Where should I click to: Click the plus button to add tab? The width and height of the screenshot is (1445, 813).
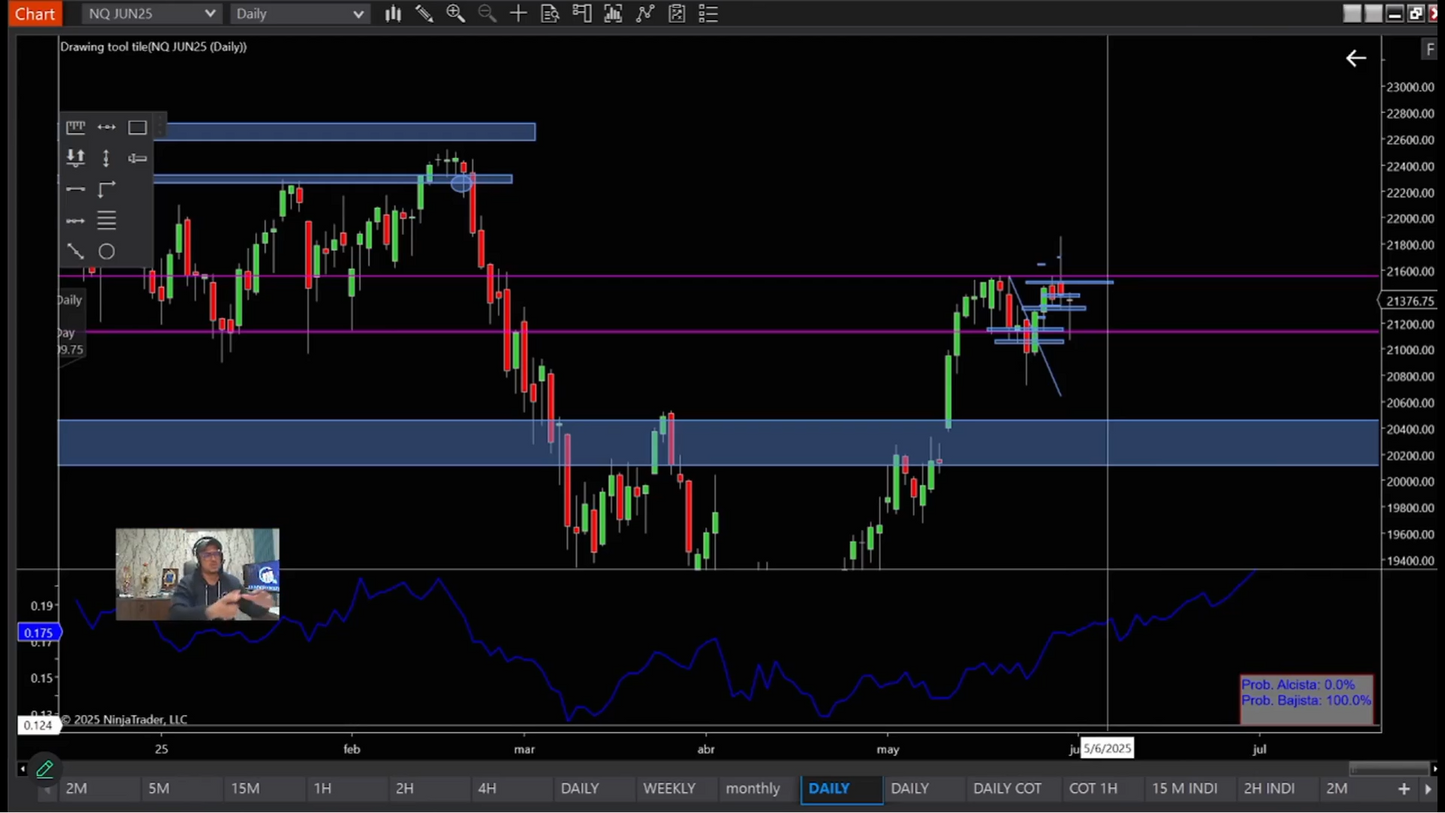tap(1403, 789)
